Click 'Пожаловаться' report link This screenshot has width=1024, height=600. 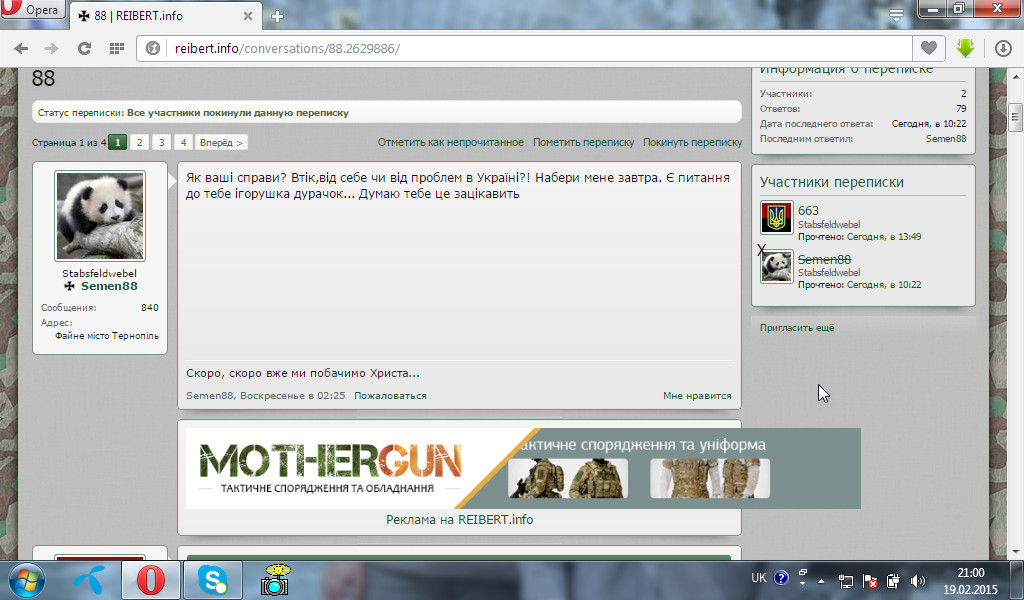pyautogui.click(x=390, y=396)
